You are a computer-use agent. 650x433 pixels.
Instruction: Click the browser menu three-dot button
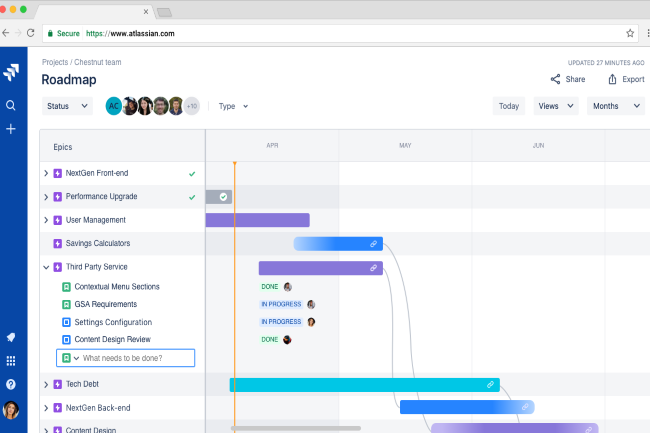648,33
